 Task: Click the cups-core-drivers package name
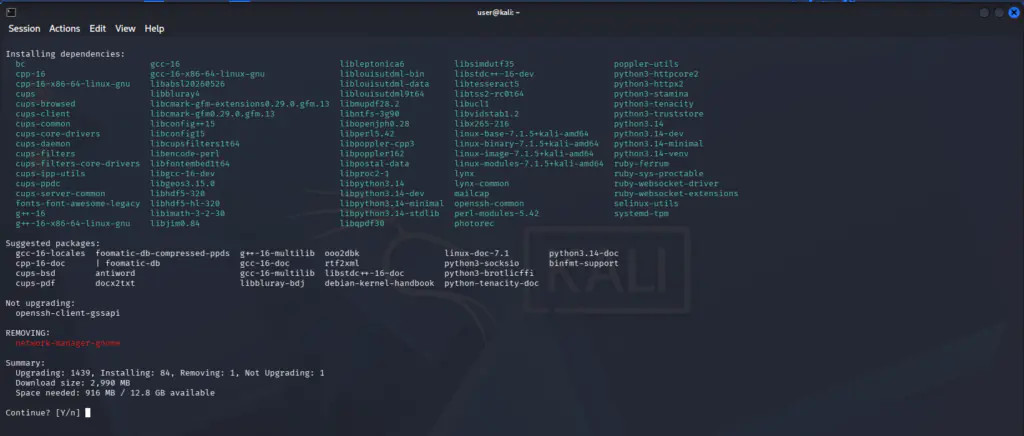coord(58,134)
